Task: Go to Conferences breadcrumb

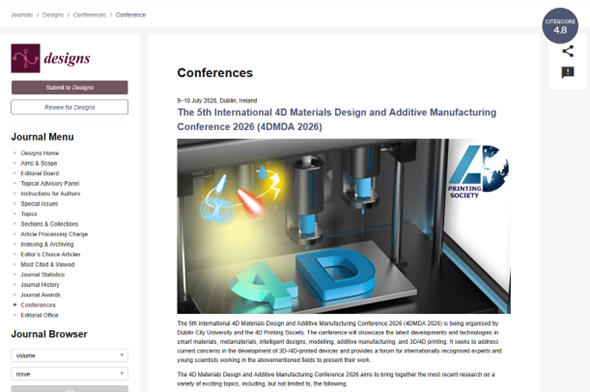Action: 90,15
